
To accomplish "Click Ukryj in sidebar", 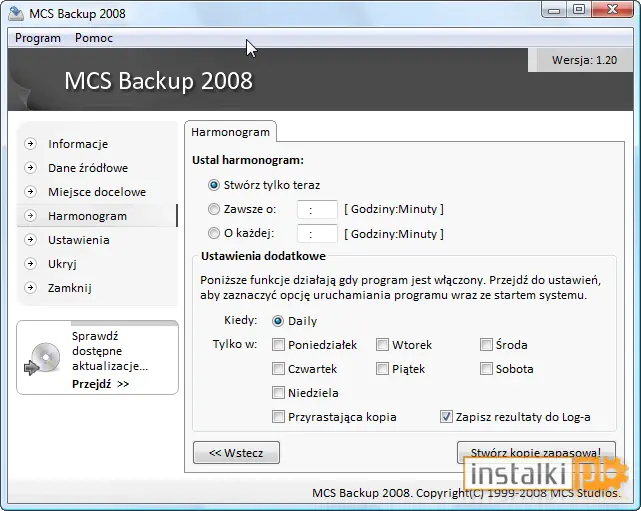I will coord(62,264).
